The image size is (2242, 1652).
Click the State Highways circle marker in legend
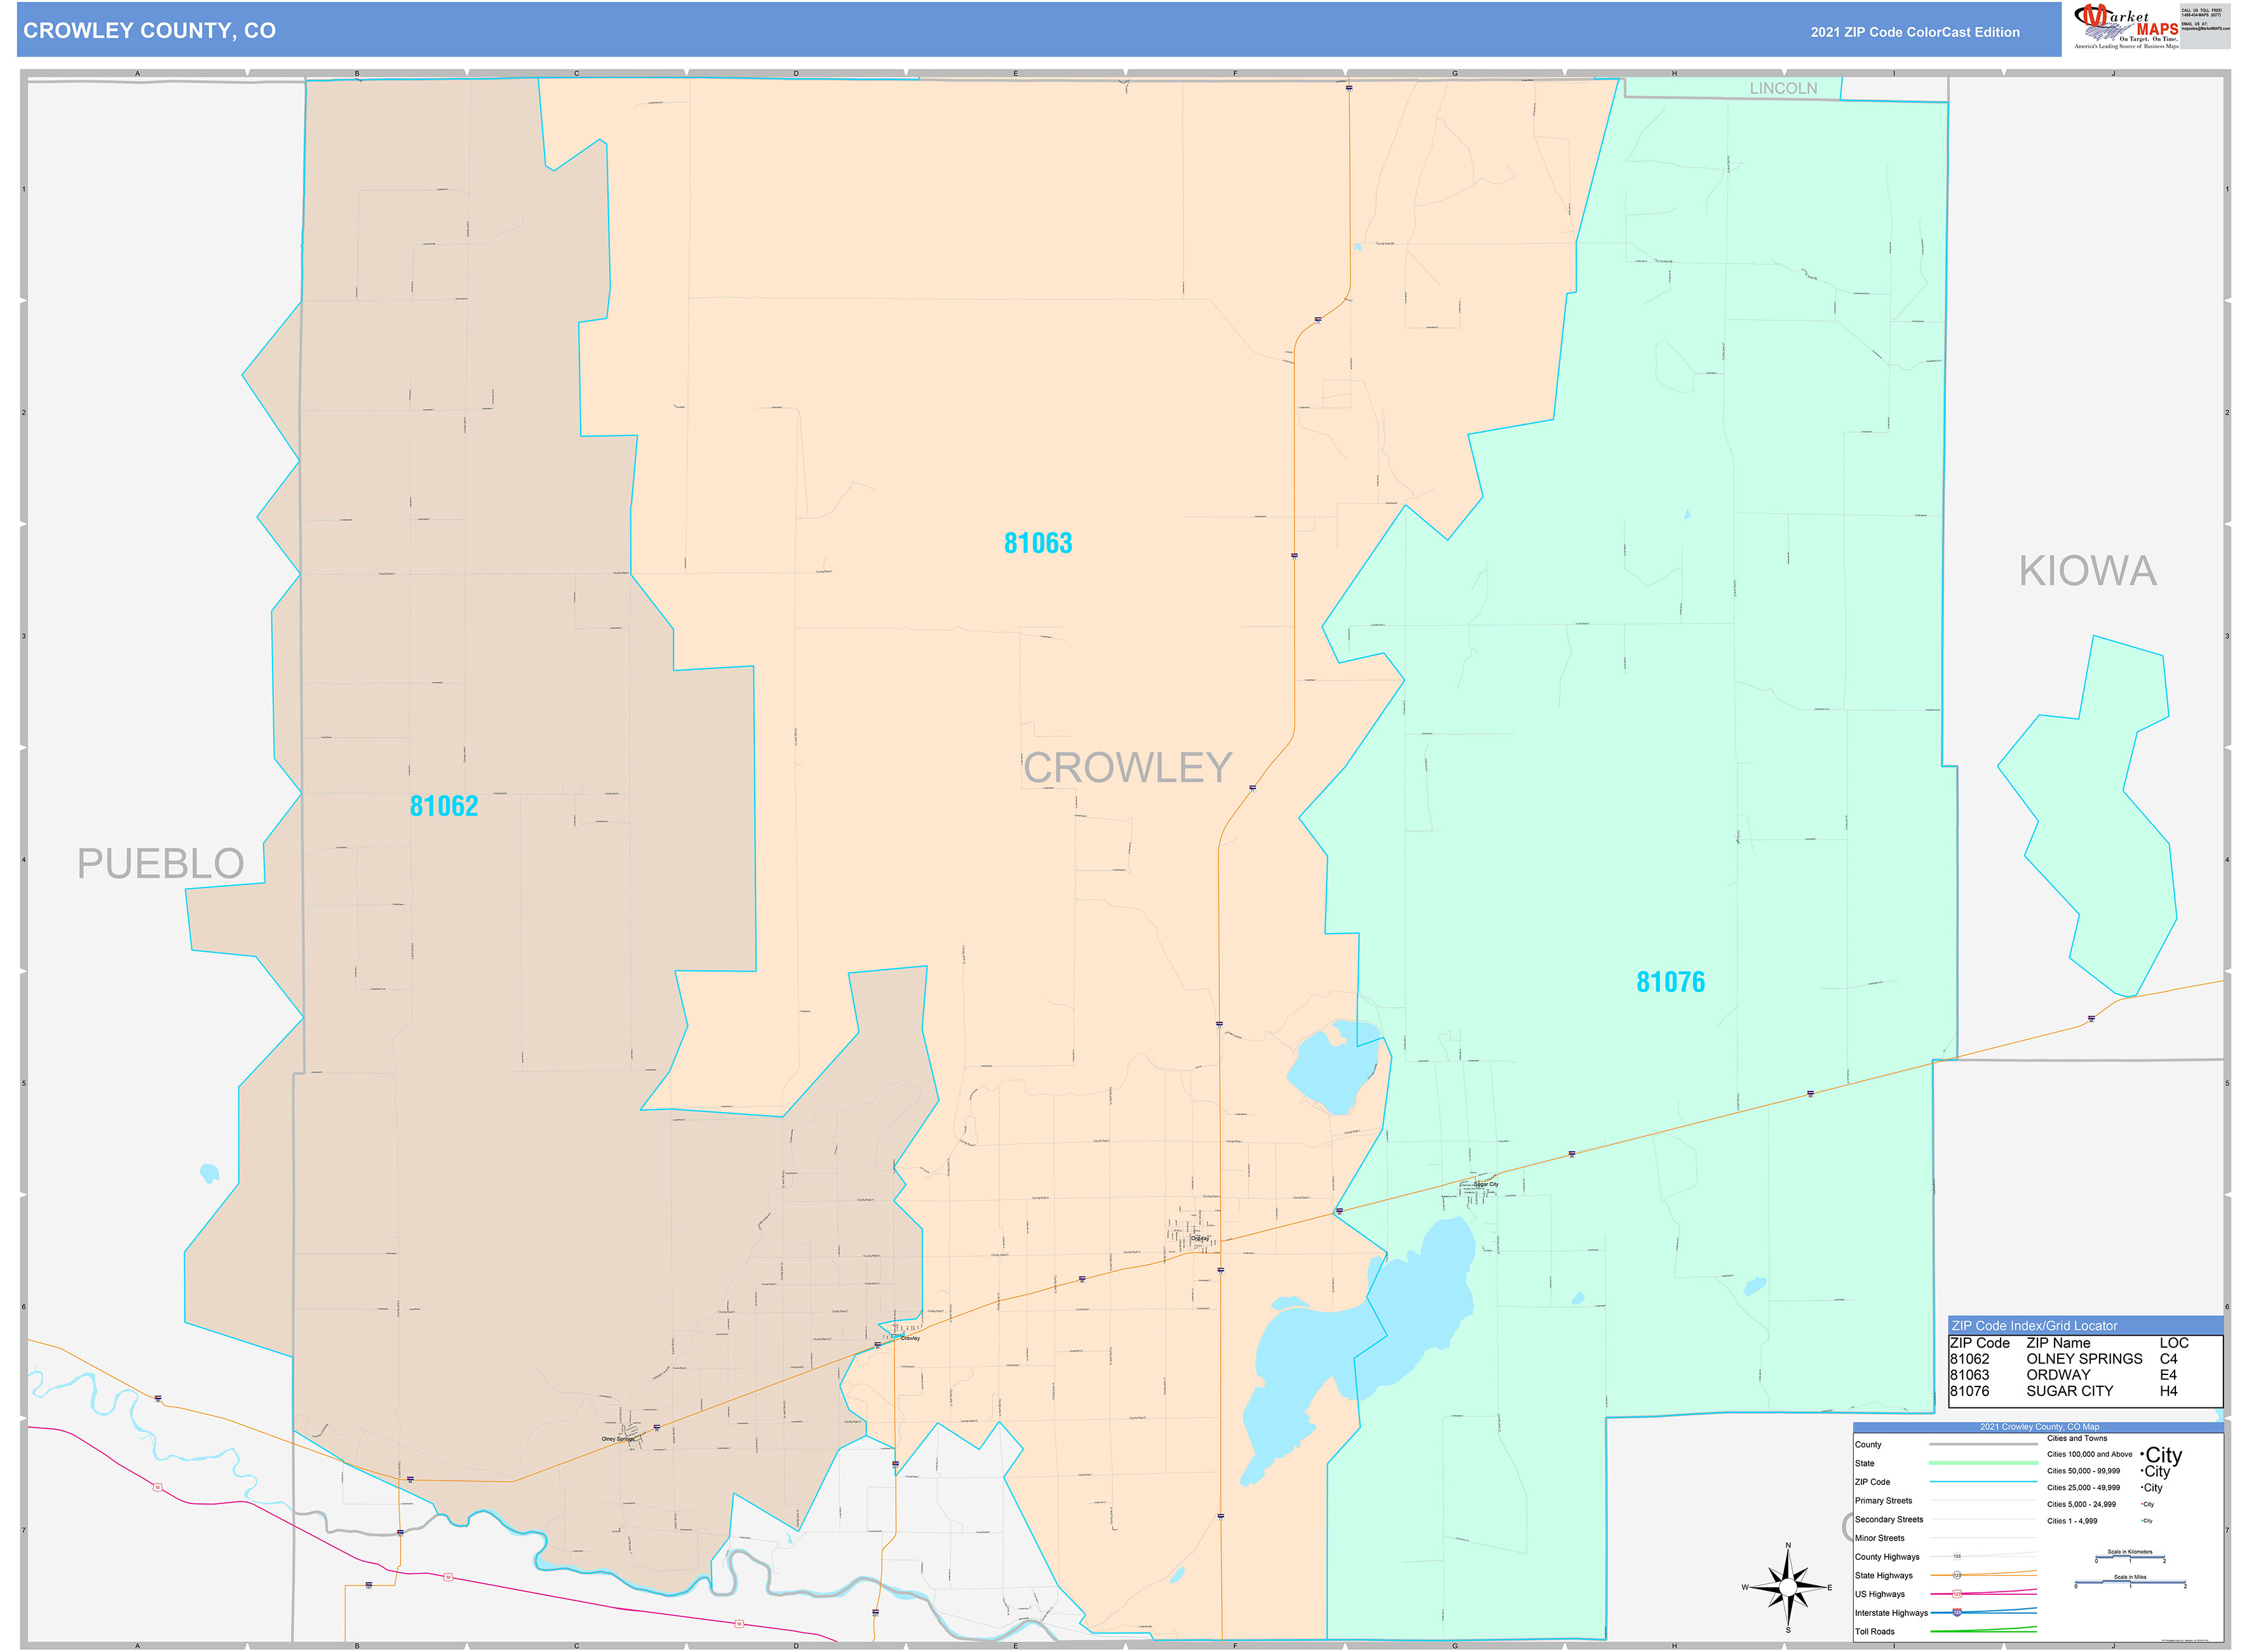coord(1957,1575)
